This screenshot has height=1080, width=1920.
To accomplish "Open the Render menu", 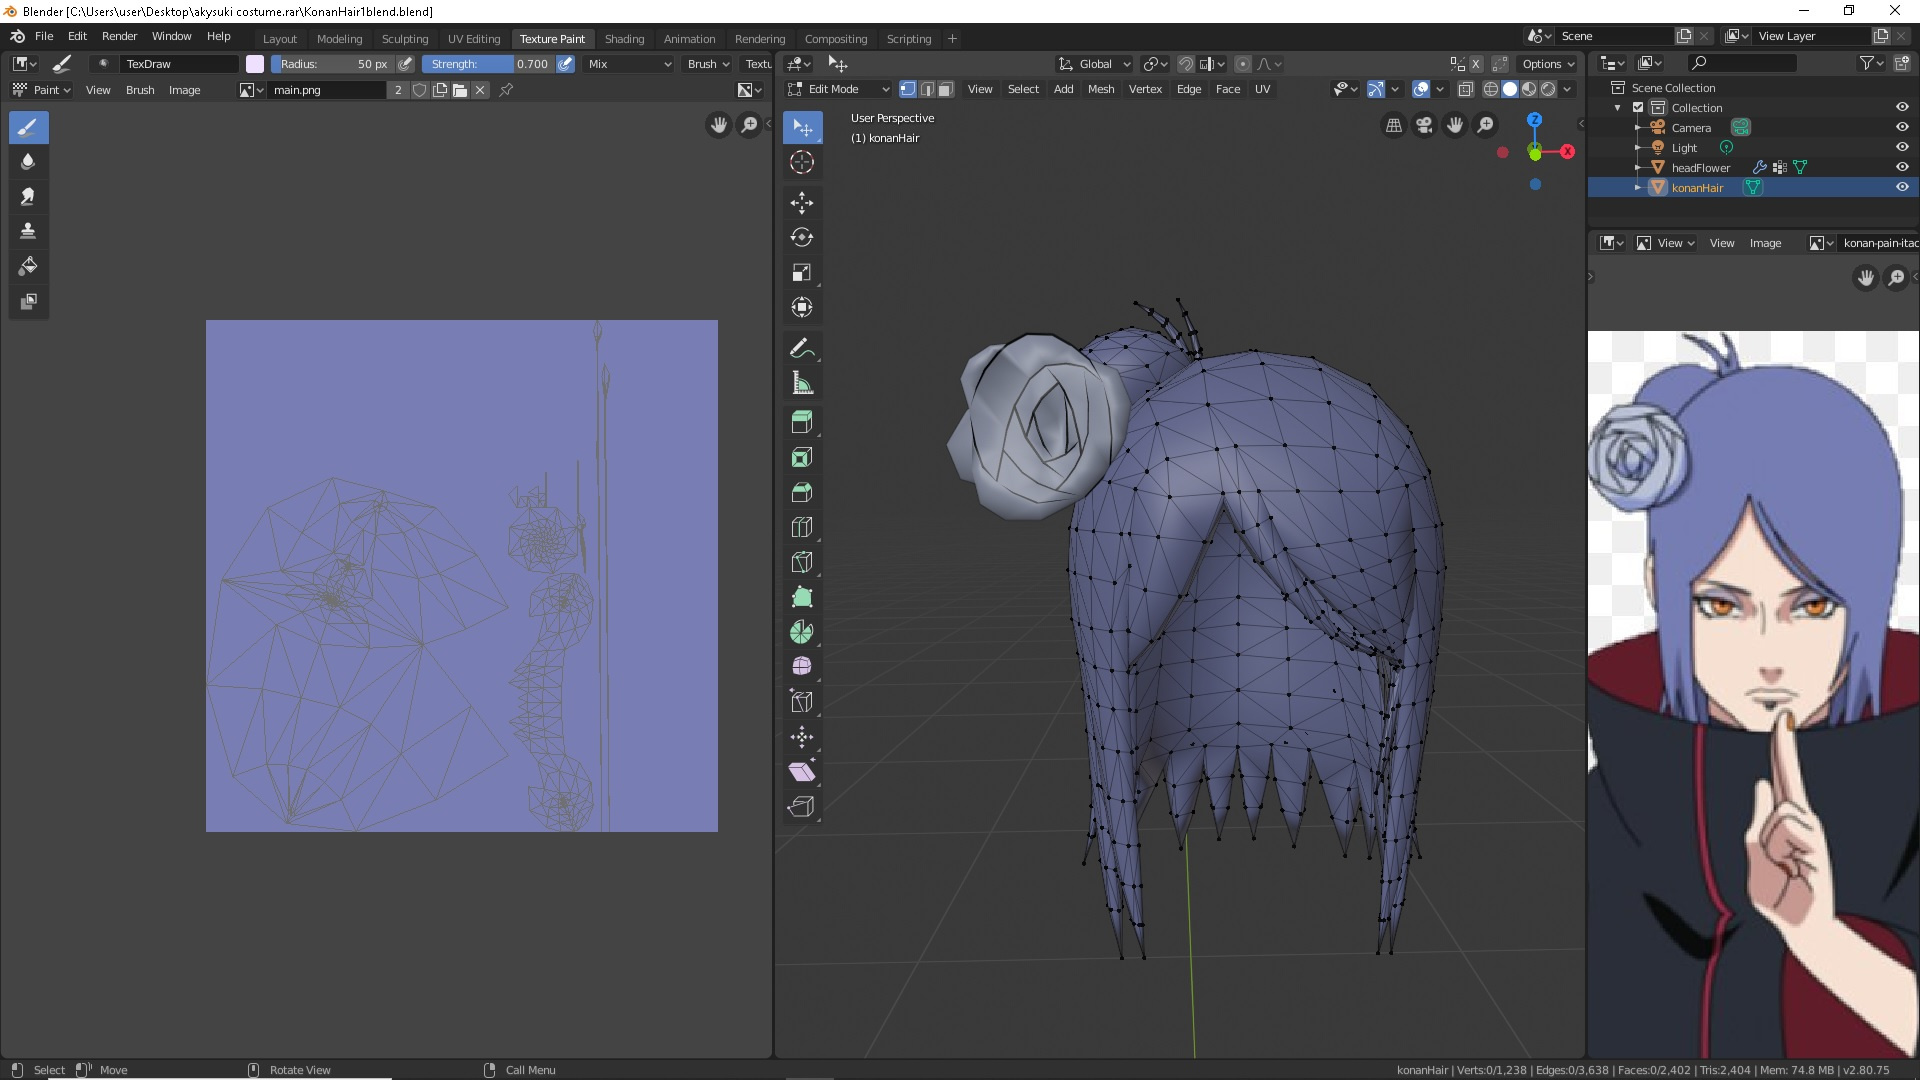I will pos(119,36).
